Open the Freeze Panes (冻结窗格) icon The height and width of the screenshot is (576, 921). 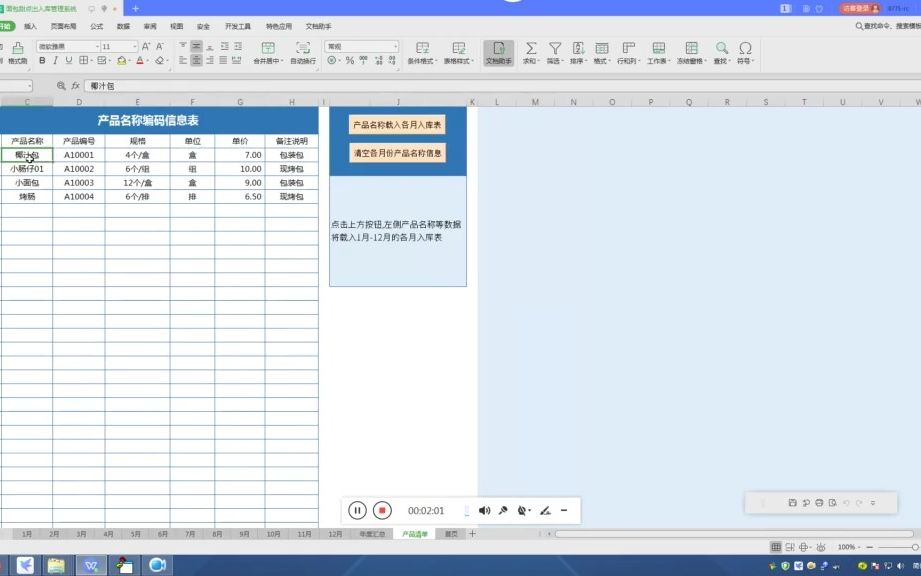click(690, 50)
